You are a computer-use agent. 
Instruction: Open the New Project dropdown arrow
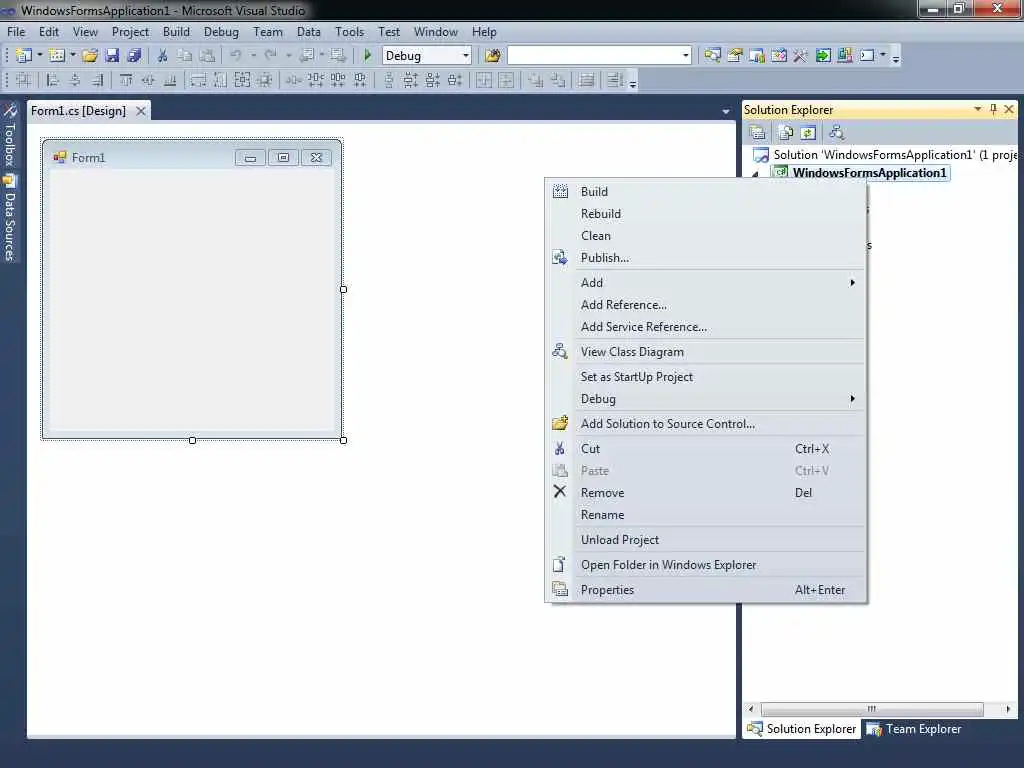(x=40, y=56)
